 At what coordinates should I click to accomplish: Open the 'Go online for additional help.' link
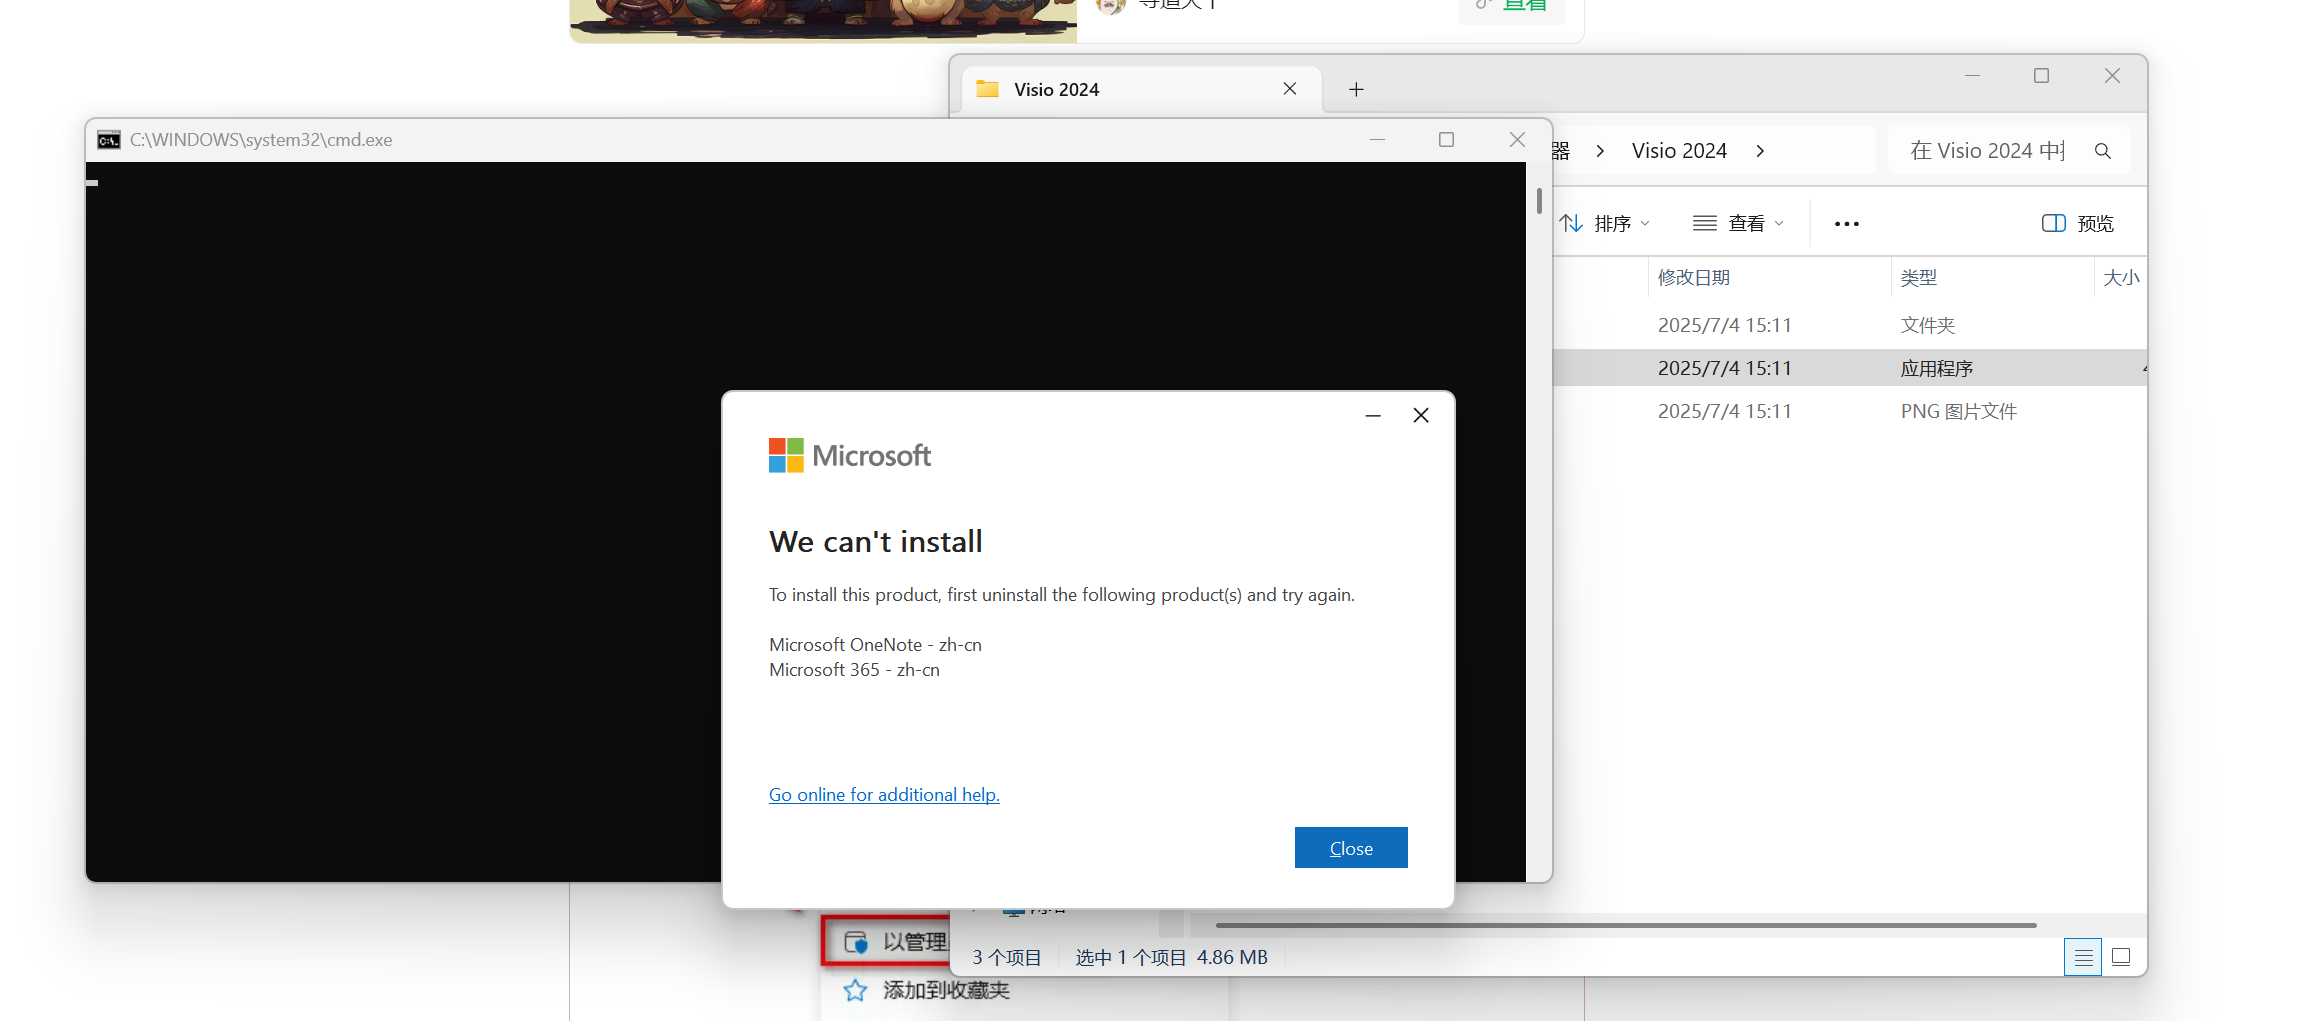[x=884, y=795]
